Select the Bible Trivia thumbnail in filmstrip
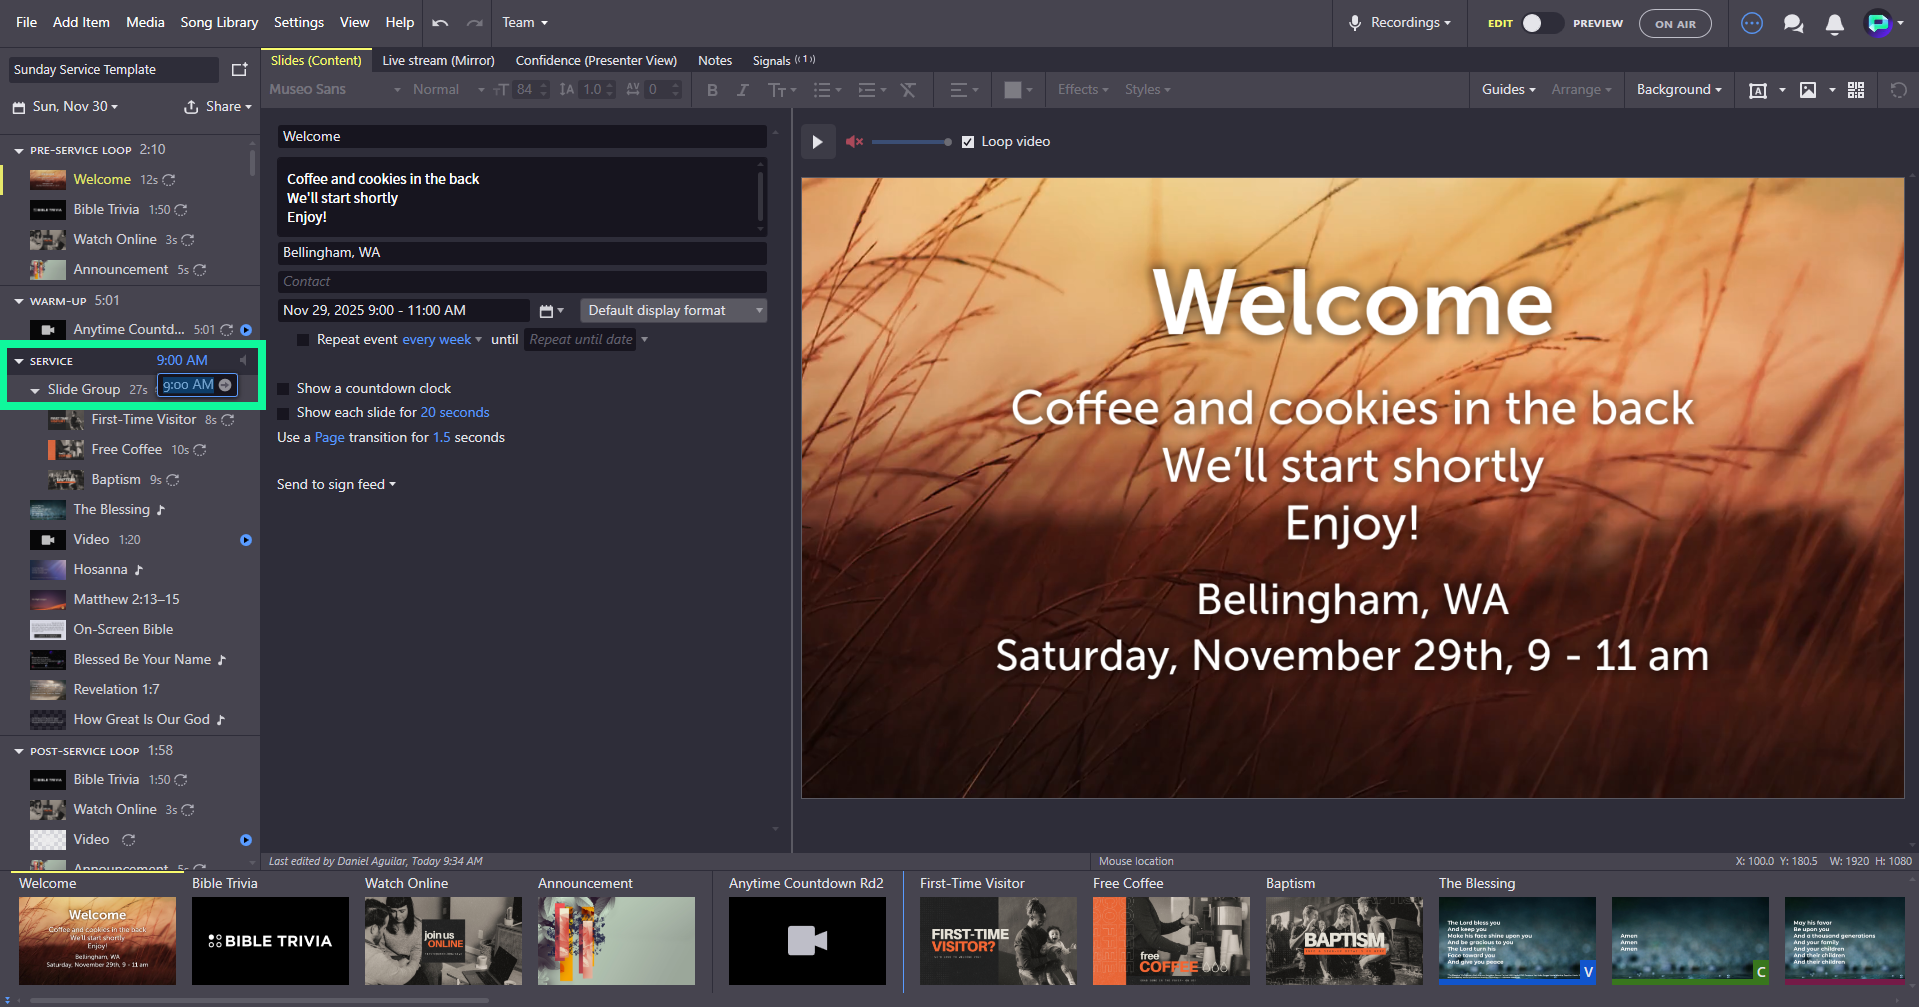This screenshot has height=1007, width=1919. point(270,941)
